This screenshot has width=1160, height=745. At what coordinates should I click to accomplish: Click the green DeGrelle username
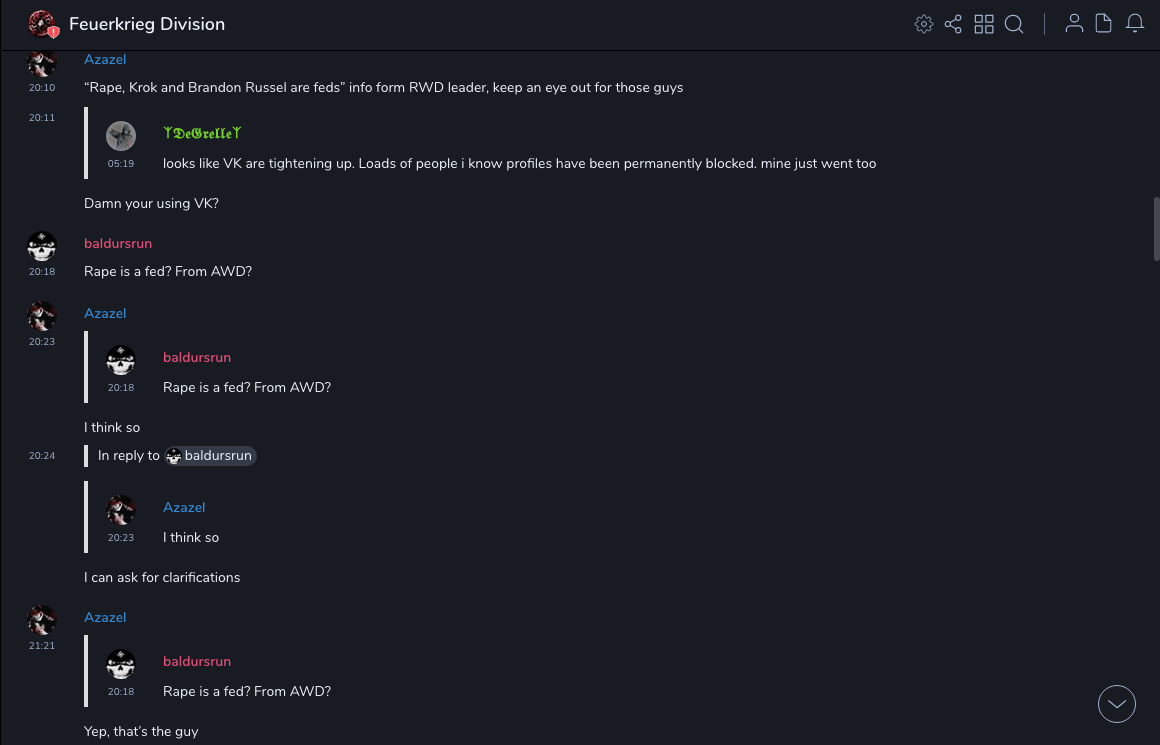pyautogui.click(x=202, y=133)
